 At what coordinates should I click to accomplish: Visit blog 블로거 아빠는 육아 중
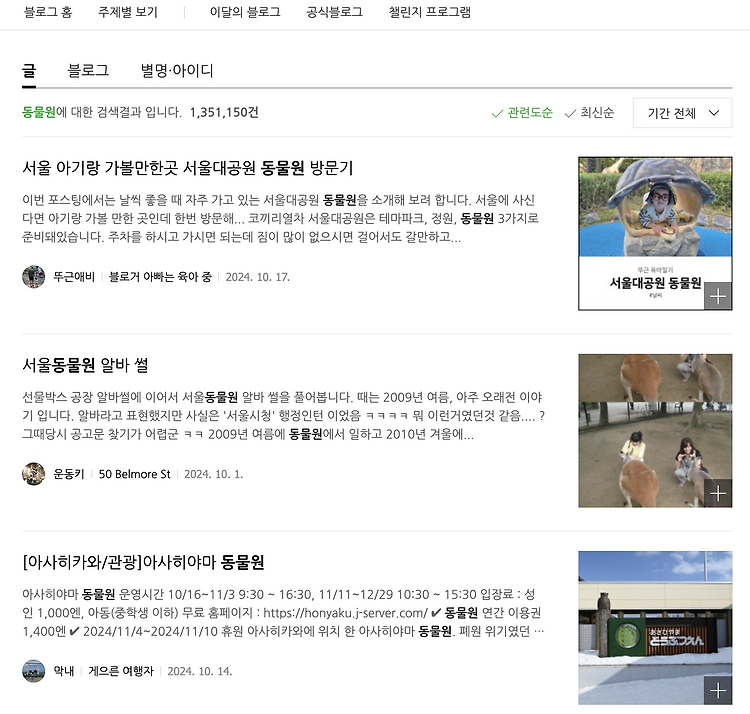pyautogui.click(x=160, y=277)
